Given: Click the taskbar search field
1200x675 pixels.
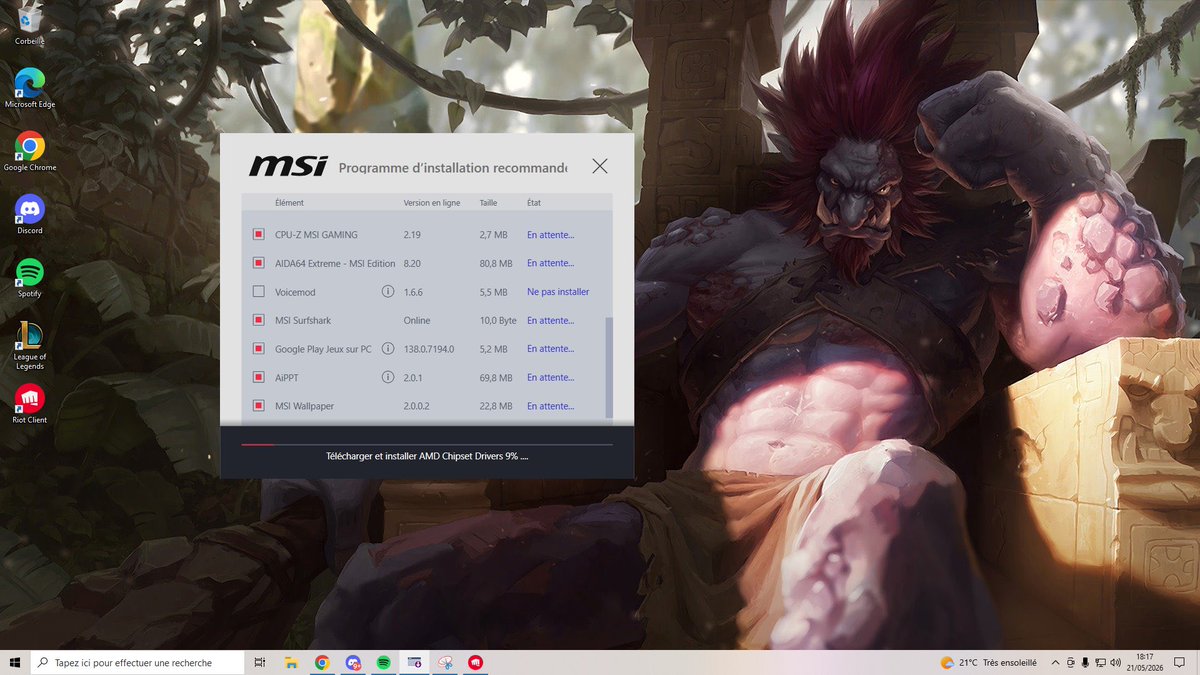Looking at the screenshot, I should [x=137, y=662].
